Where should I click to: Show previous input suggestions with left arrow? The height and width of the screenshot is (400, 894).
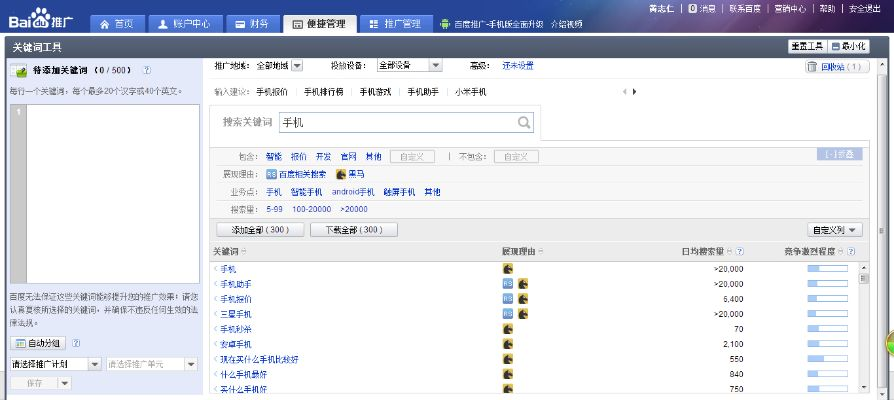point(624,92)
